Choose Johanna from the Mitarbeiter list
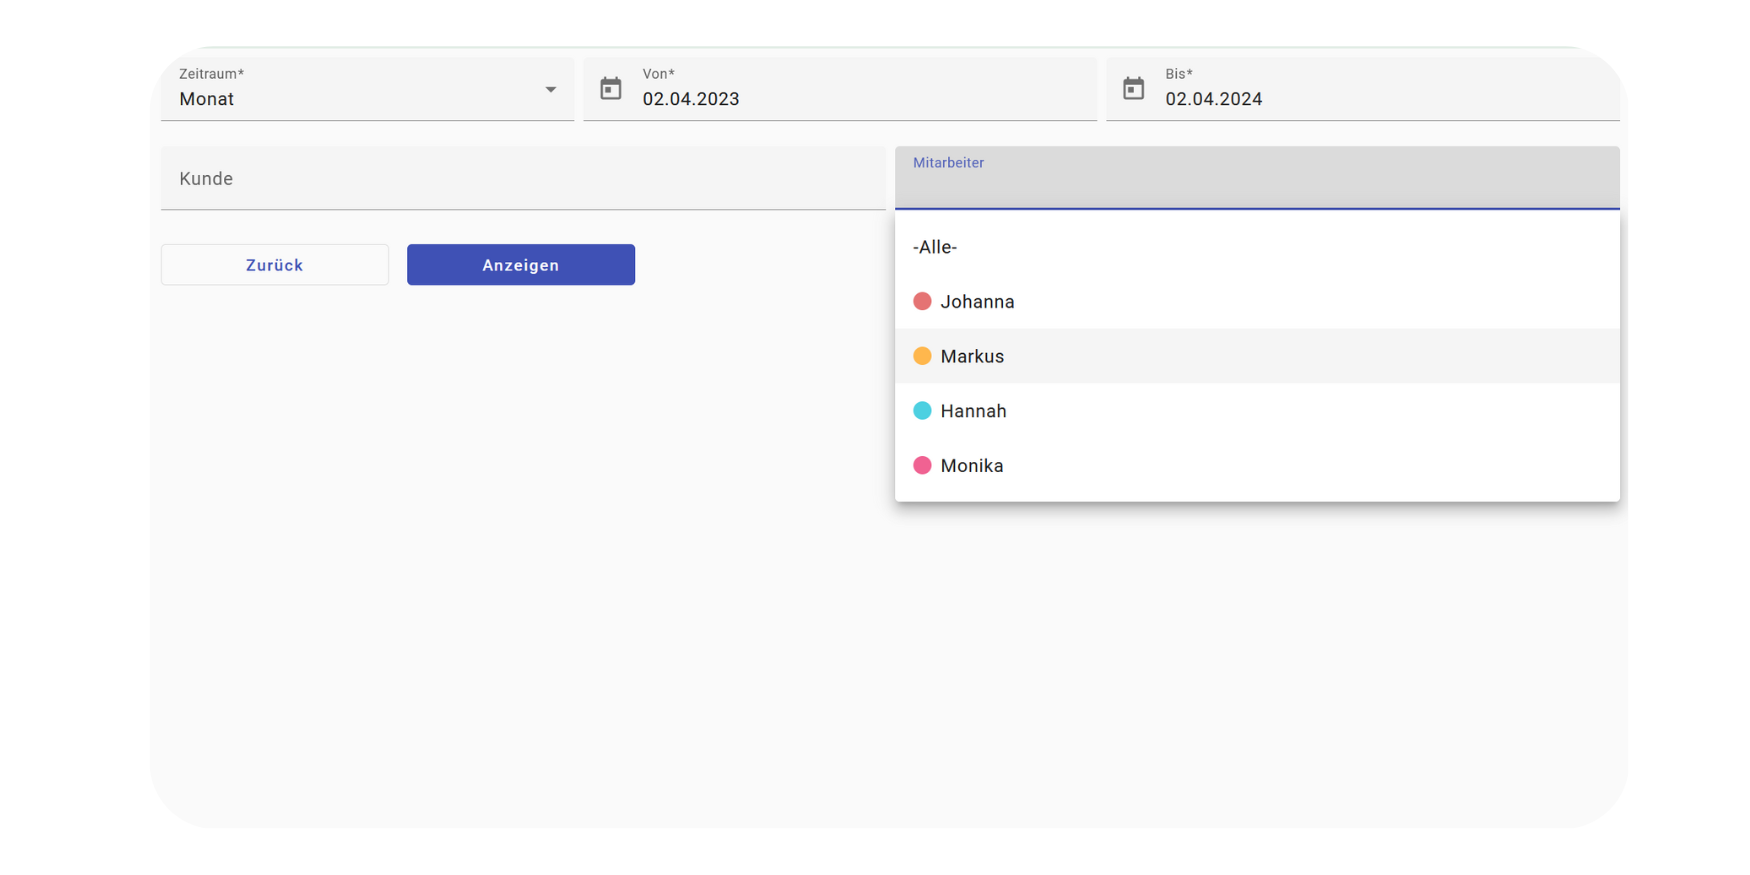 click(x=1257, y=302)
